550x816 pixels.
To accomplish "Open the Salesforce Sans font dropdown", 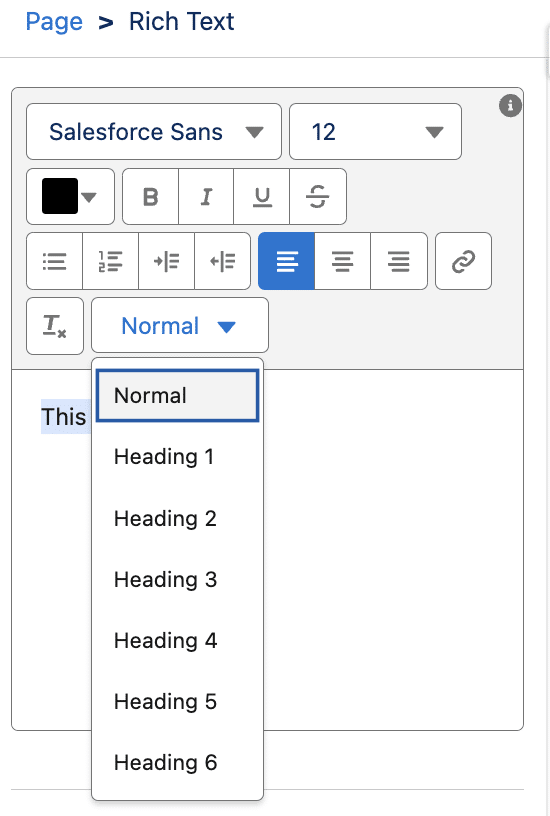I will point(154,132).
